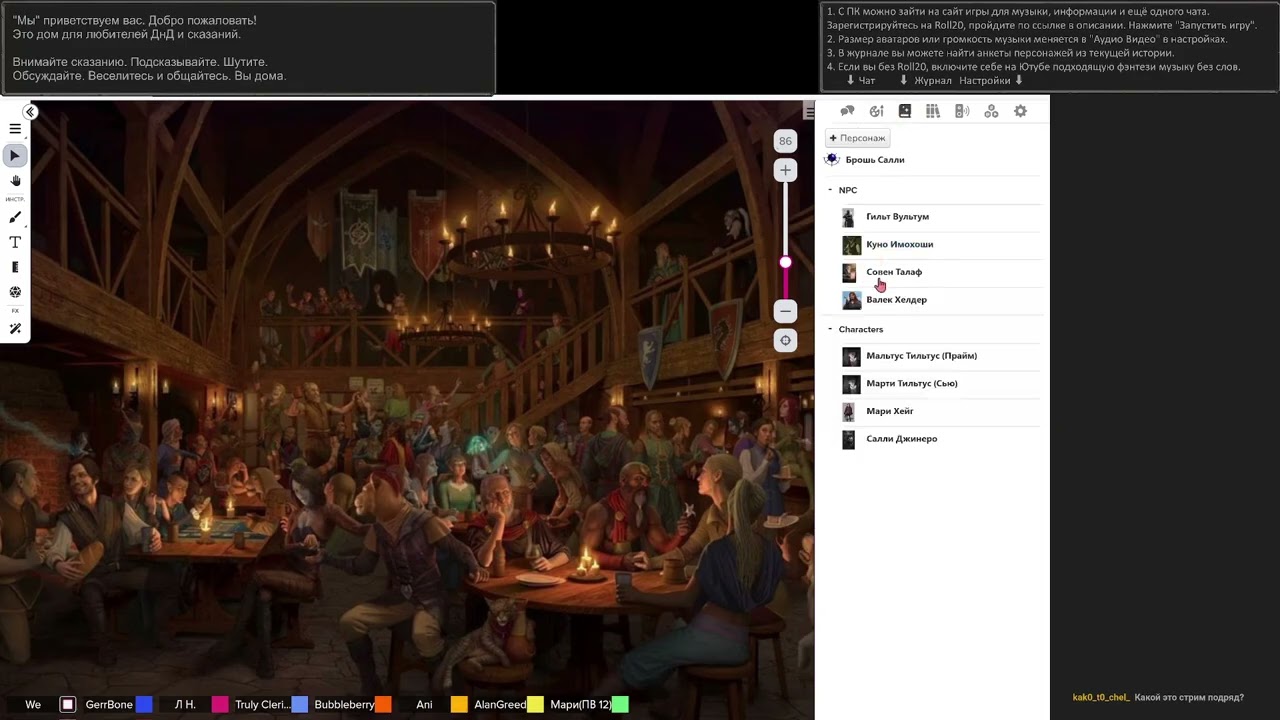This screenshot has width=1280, height=720.
Task: Open Мальтус Тильтус (Прайм) character
Action: click(x=921, y=356)
